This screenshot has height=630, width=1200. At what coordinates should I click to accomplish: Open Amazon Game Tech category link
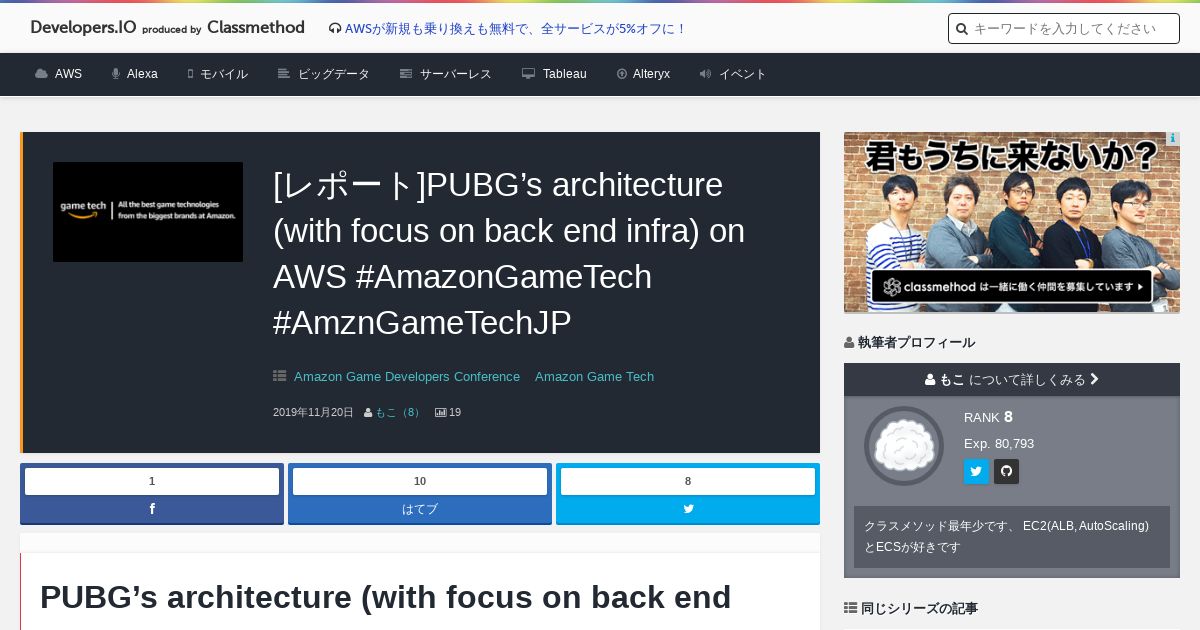(594, 377)
